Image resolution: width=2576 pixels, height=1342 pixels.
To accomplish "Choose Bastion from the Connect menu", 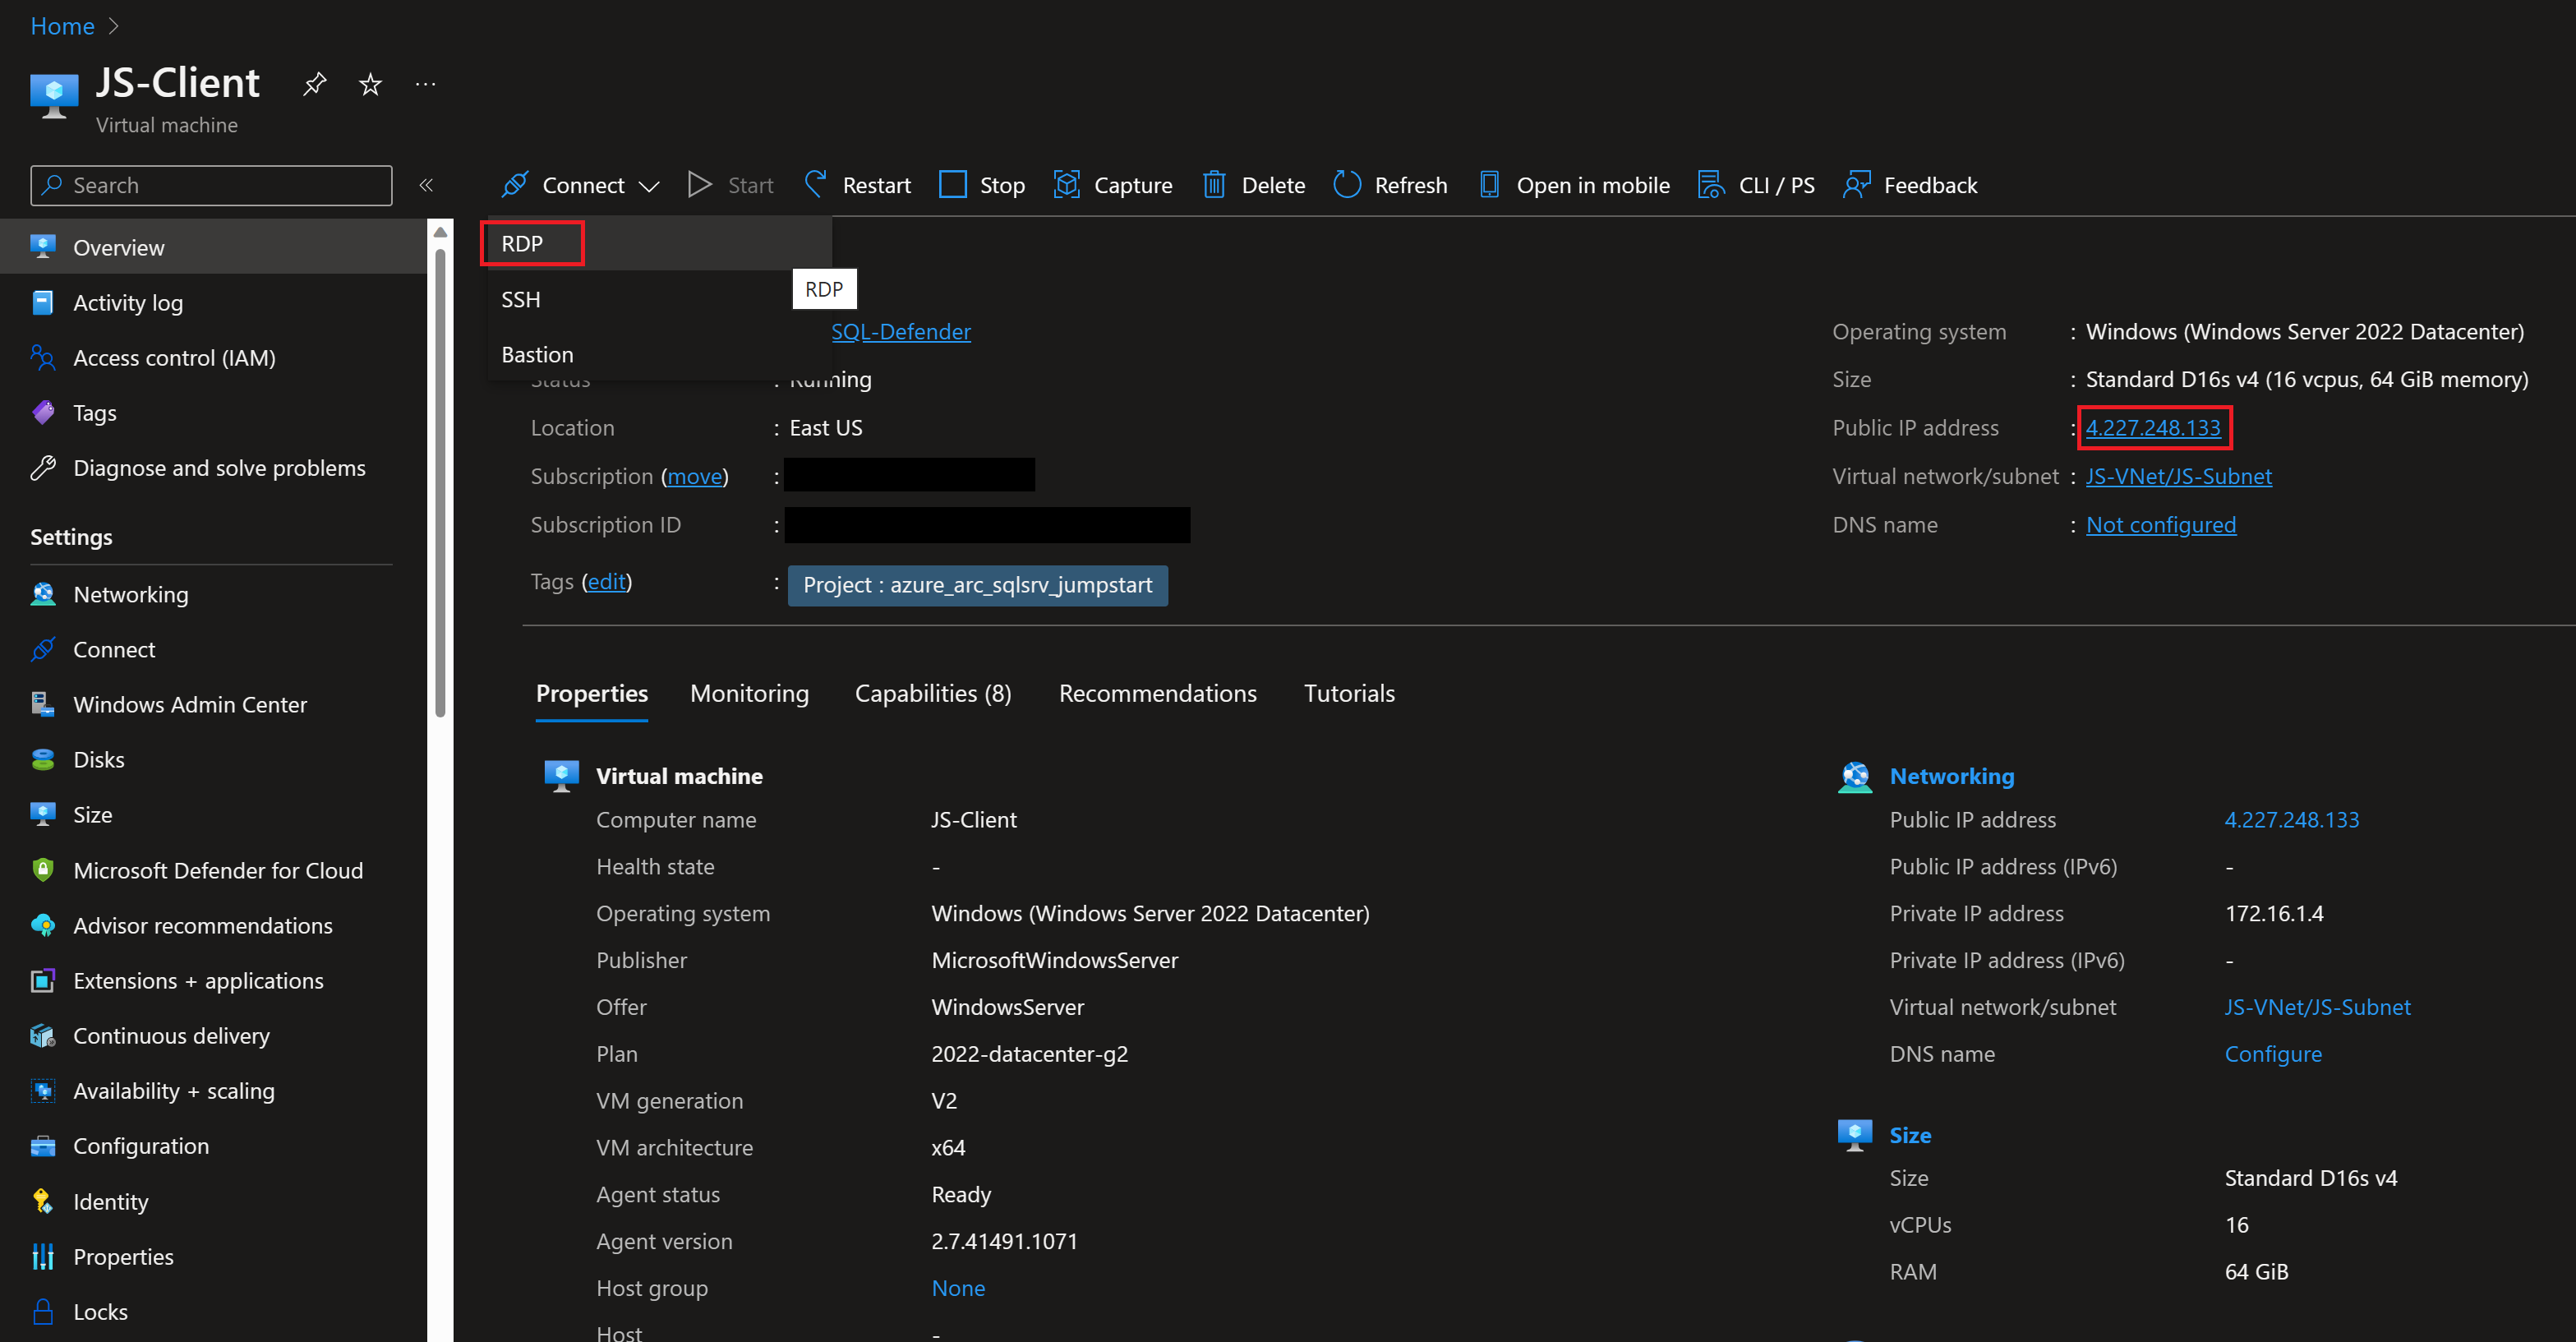I will 660,355.
